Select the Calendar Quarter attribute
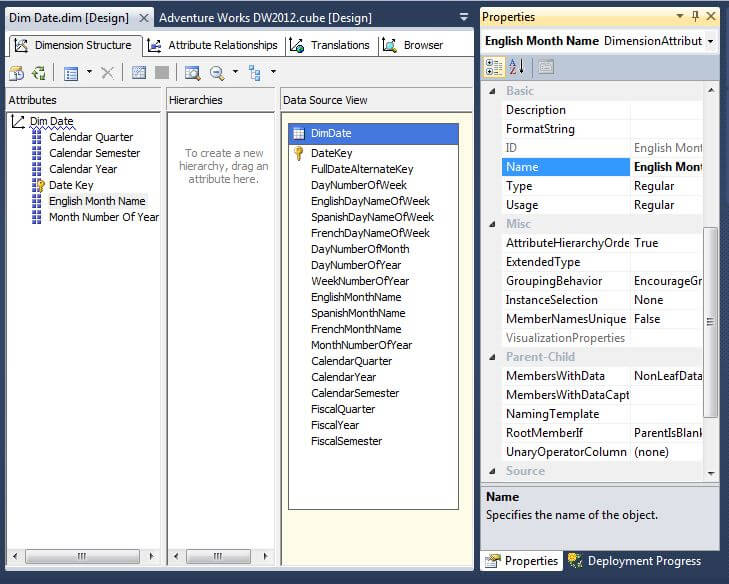The image size is (729, 584). pos(91,137)
